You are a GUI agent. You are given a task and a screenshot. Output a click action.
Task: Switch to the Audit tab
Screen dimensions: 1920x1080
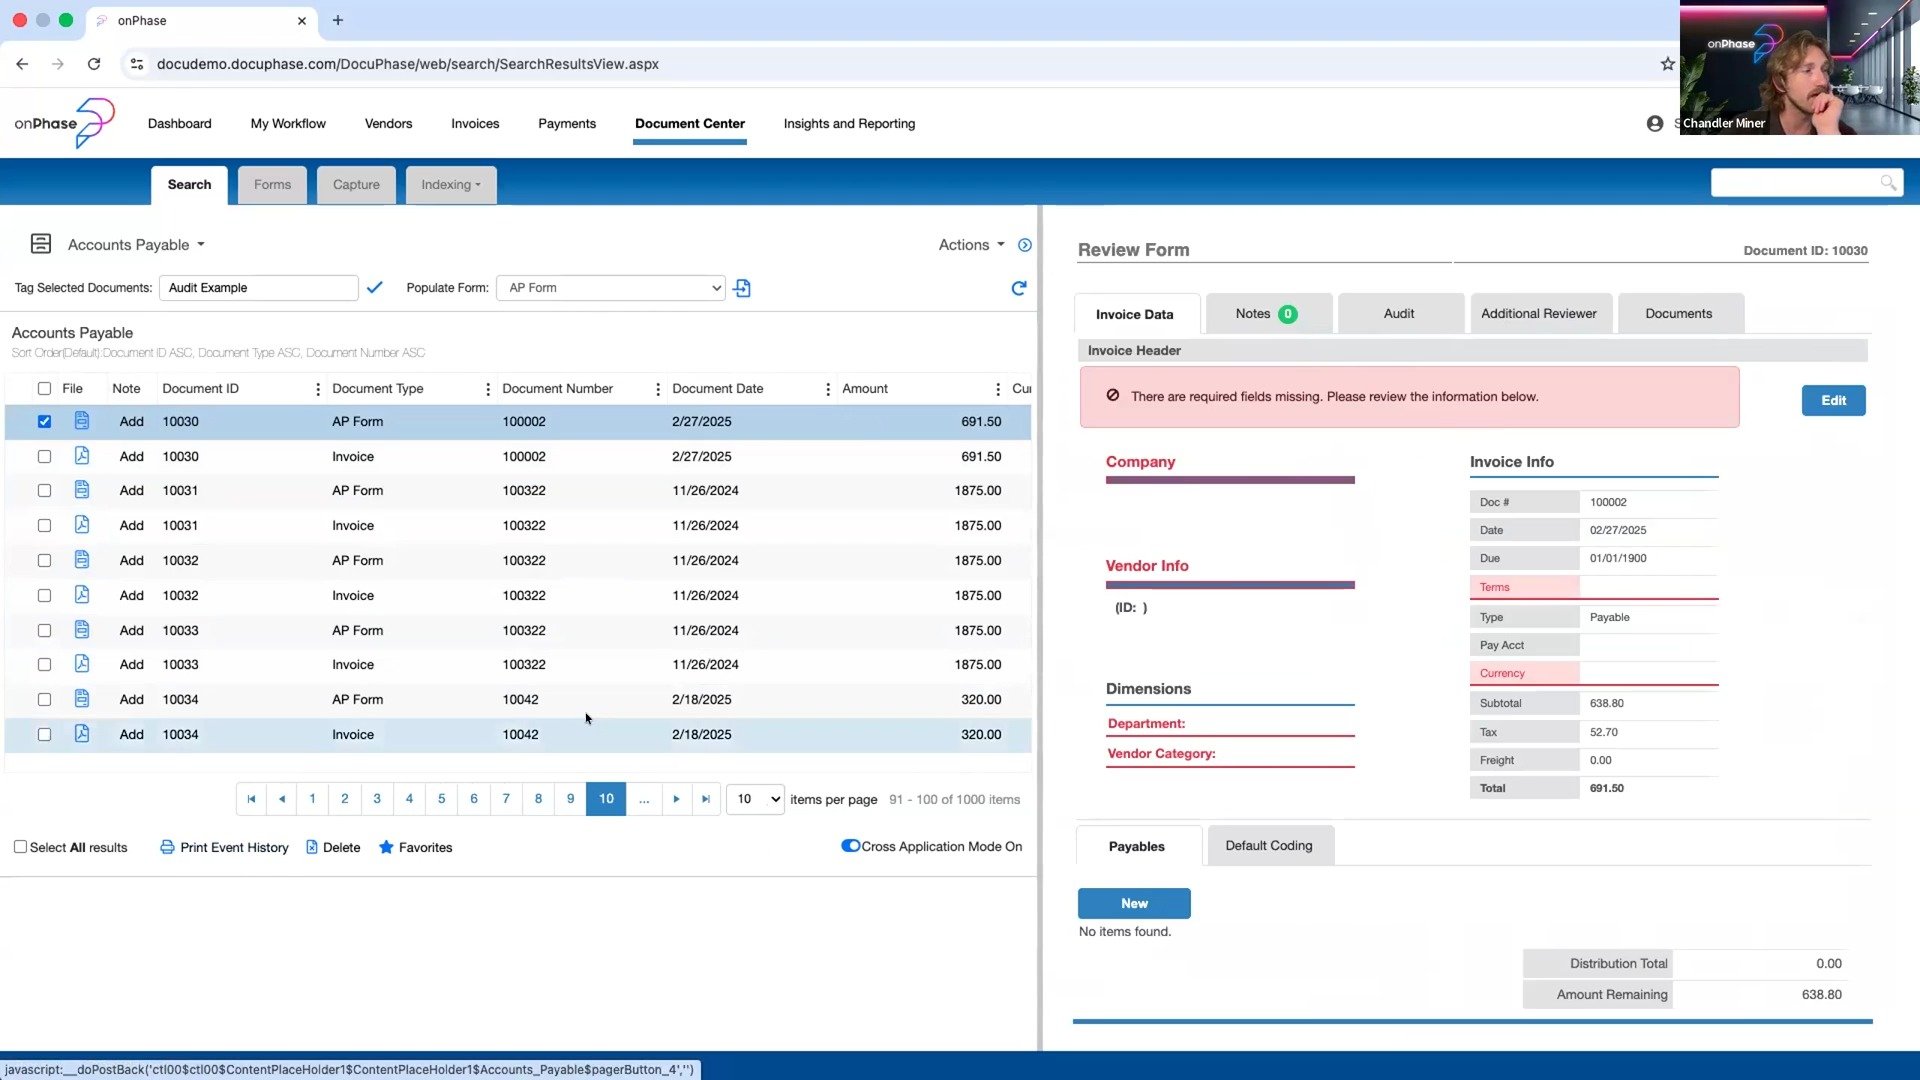click(1399, 314)
